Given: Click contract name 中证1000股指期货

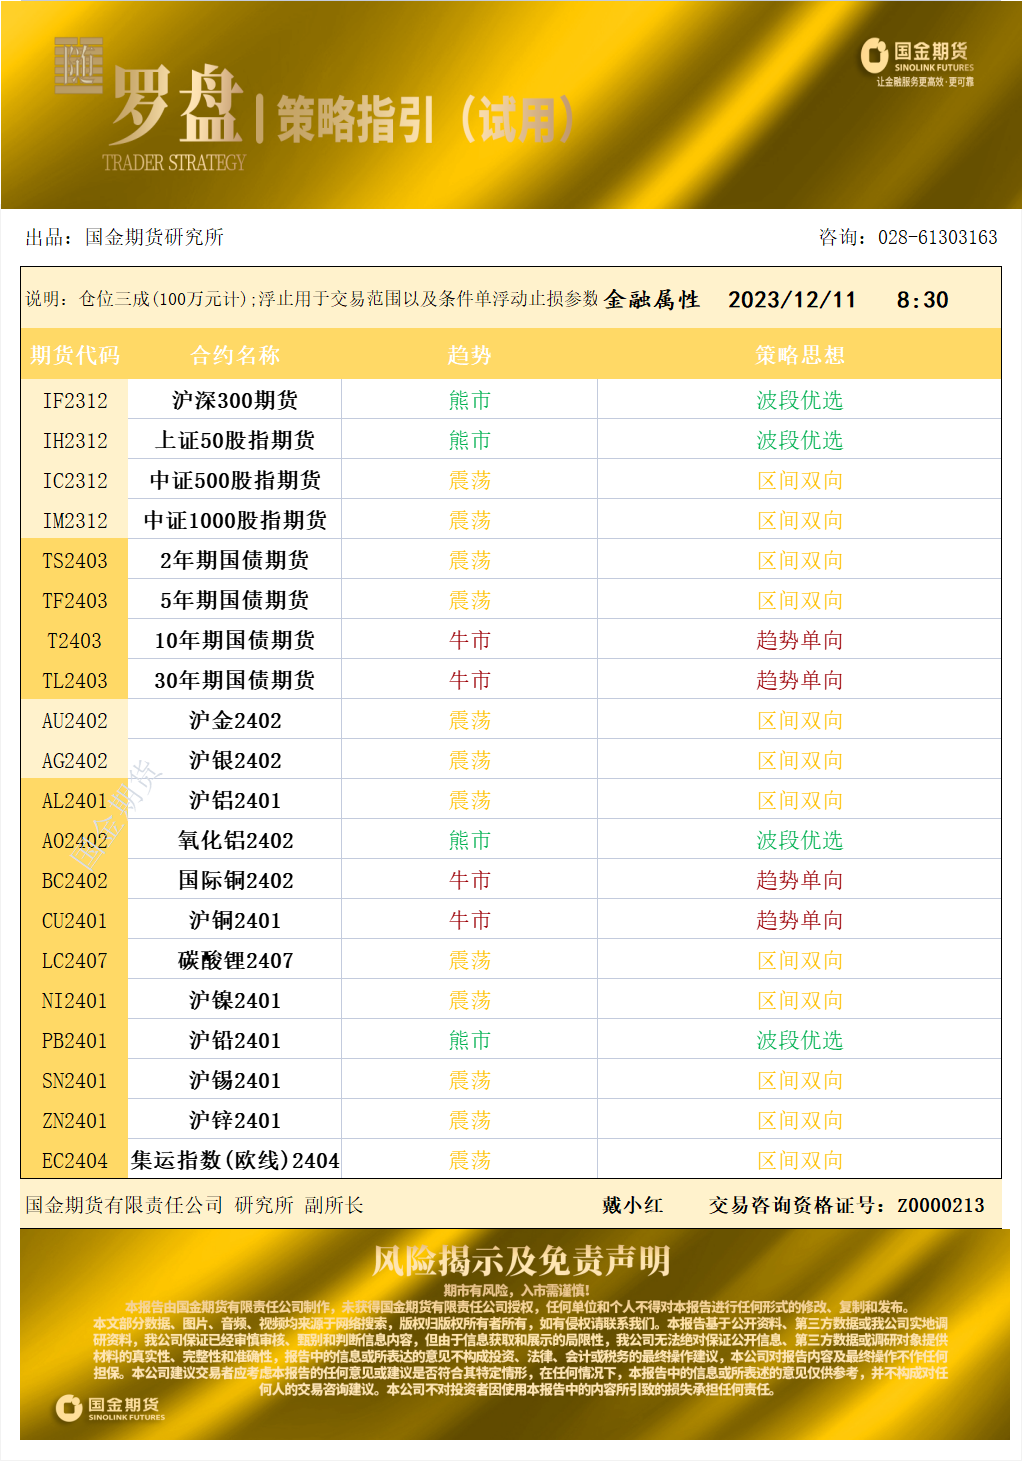Looking at the screenshot, I should click(235, 520).
